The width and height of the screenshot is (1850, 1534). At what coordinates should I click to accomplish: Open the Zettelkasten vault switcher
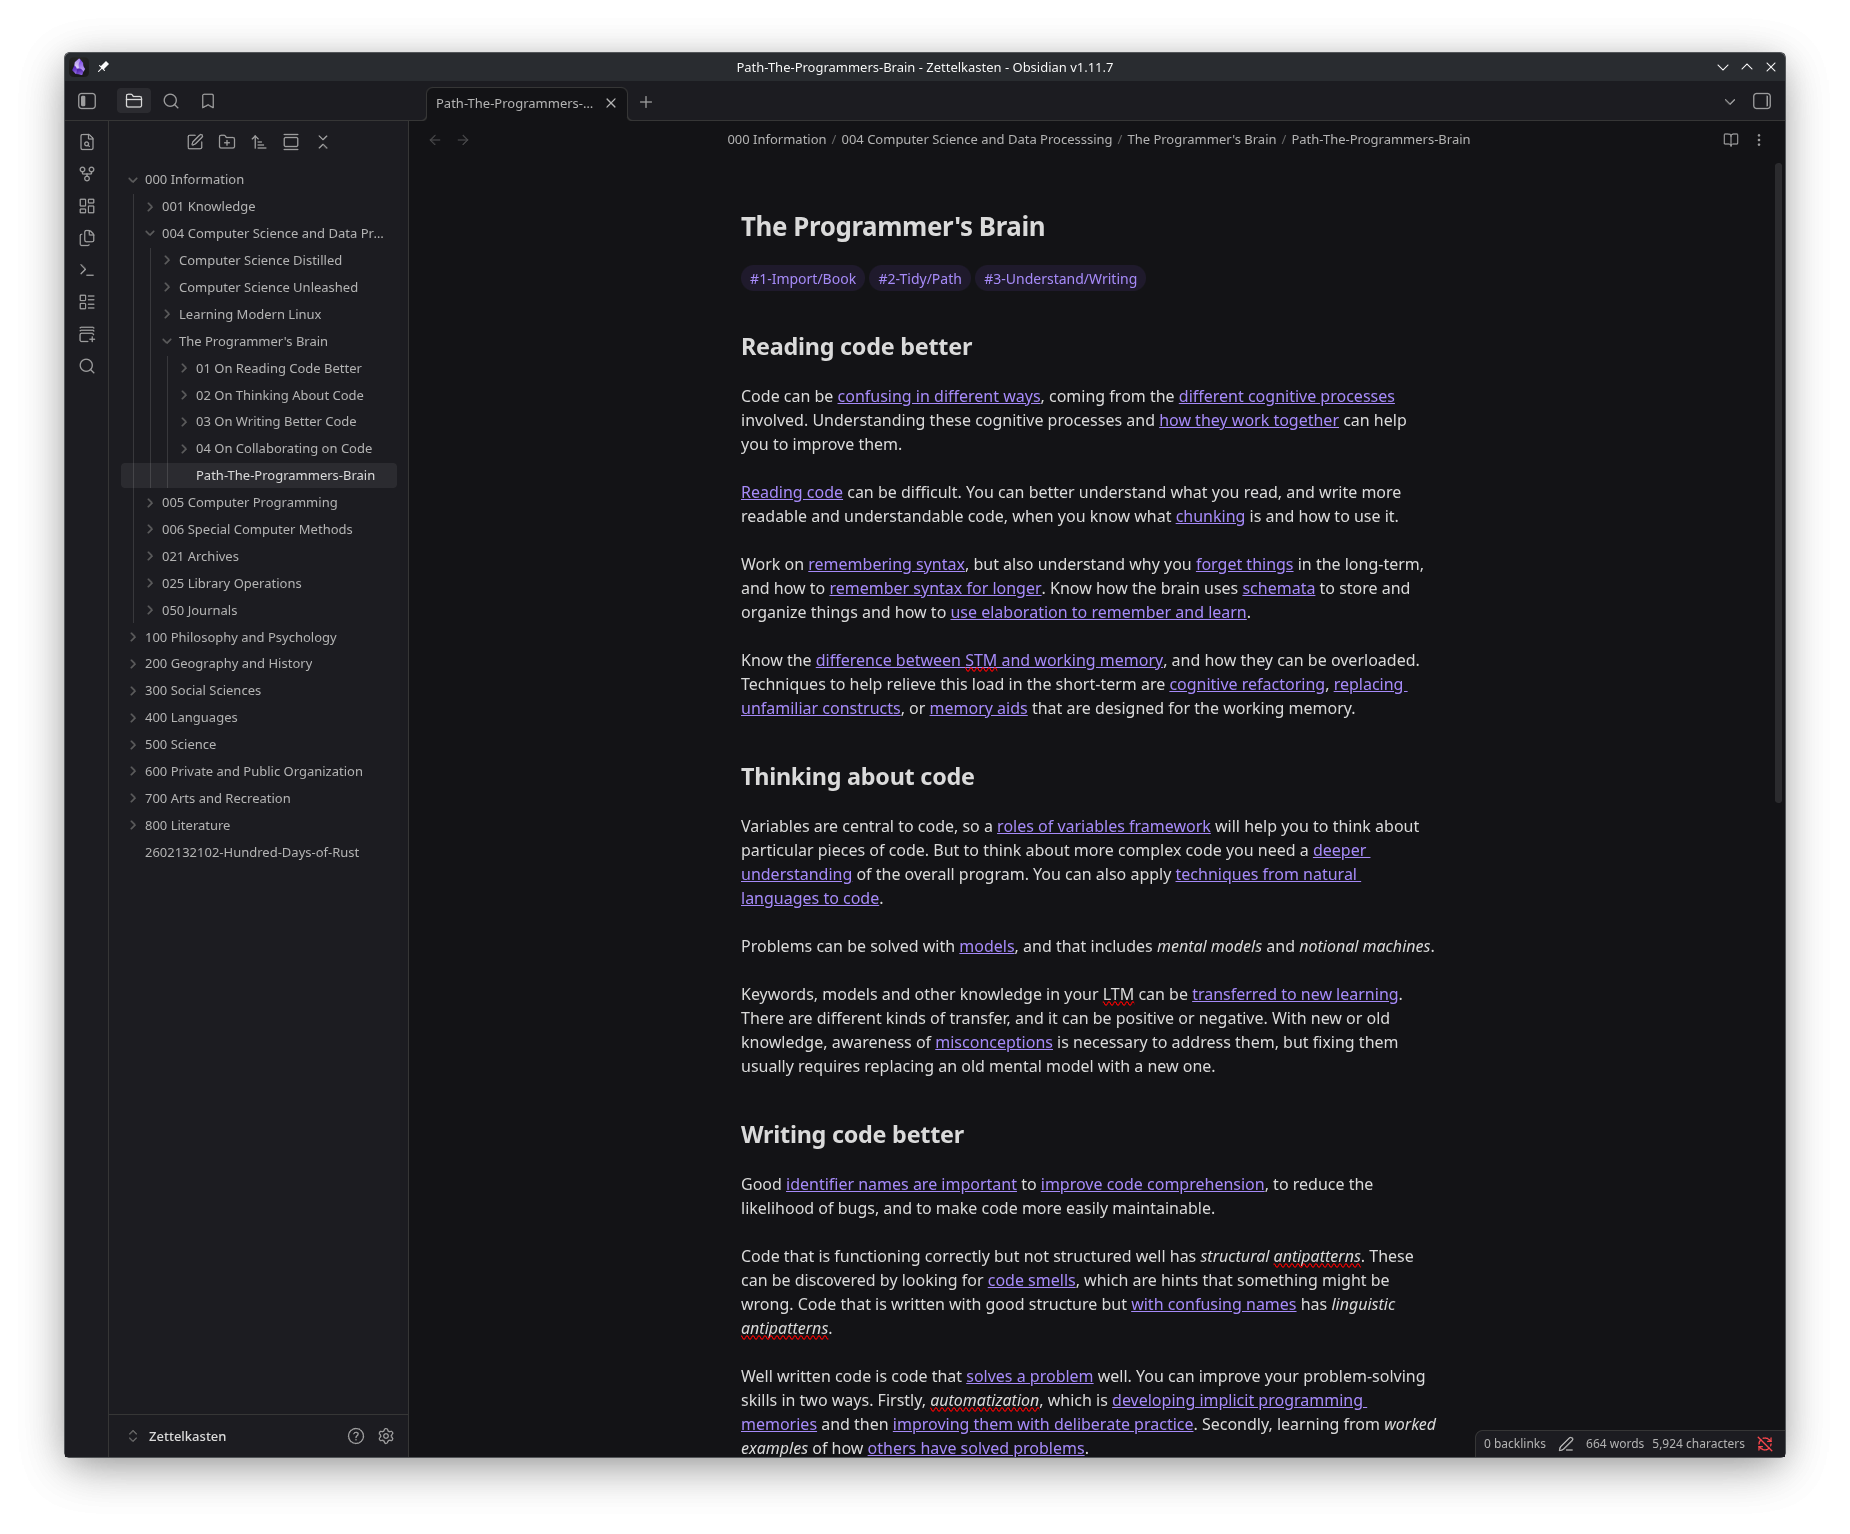(x=187, y=1436)
